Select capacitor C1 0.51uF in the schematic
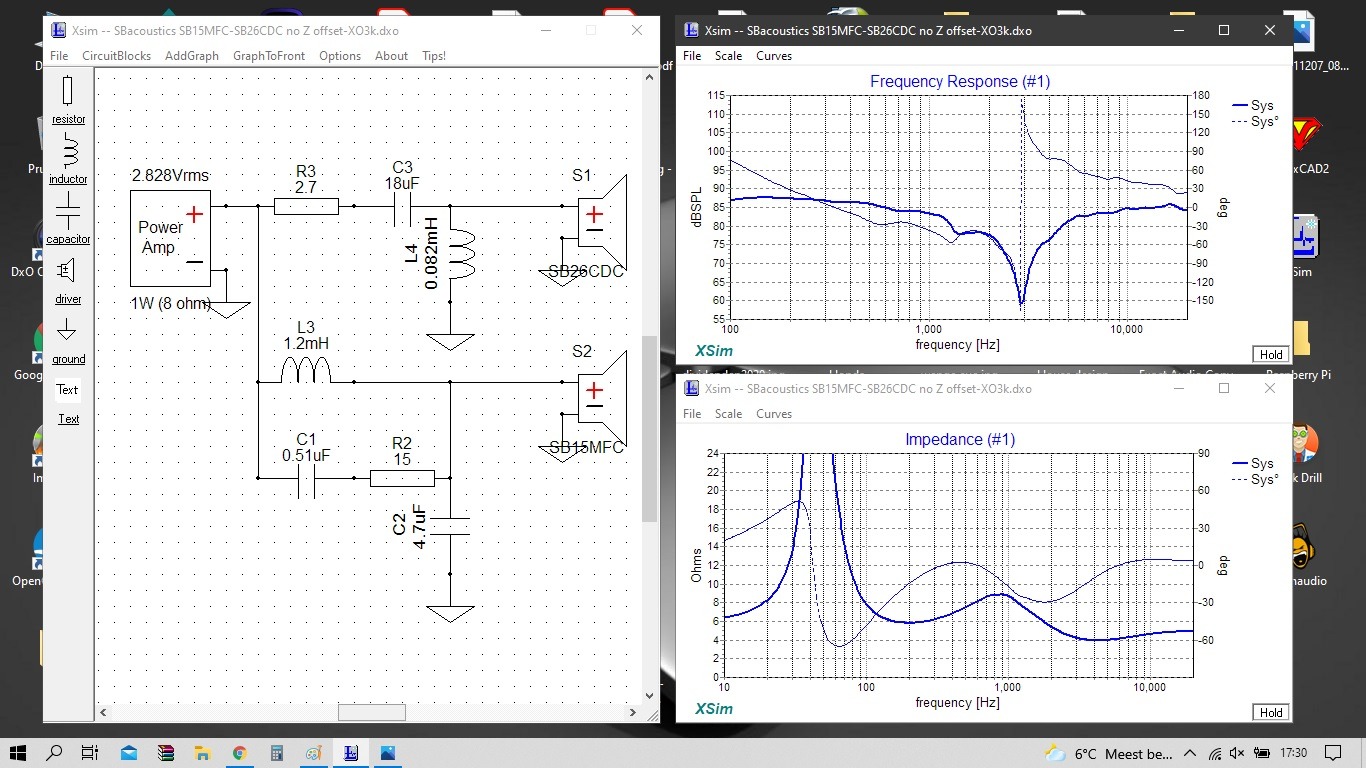Image resolution: width=1366 pixels, height=768 pixels. pyautogui.click(x=306, y=478)
